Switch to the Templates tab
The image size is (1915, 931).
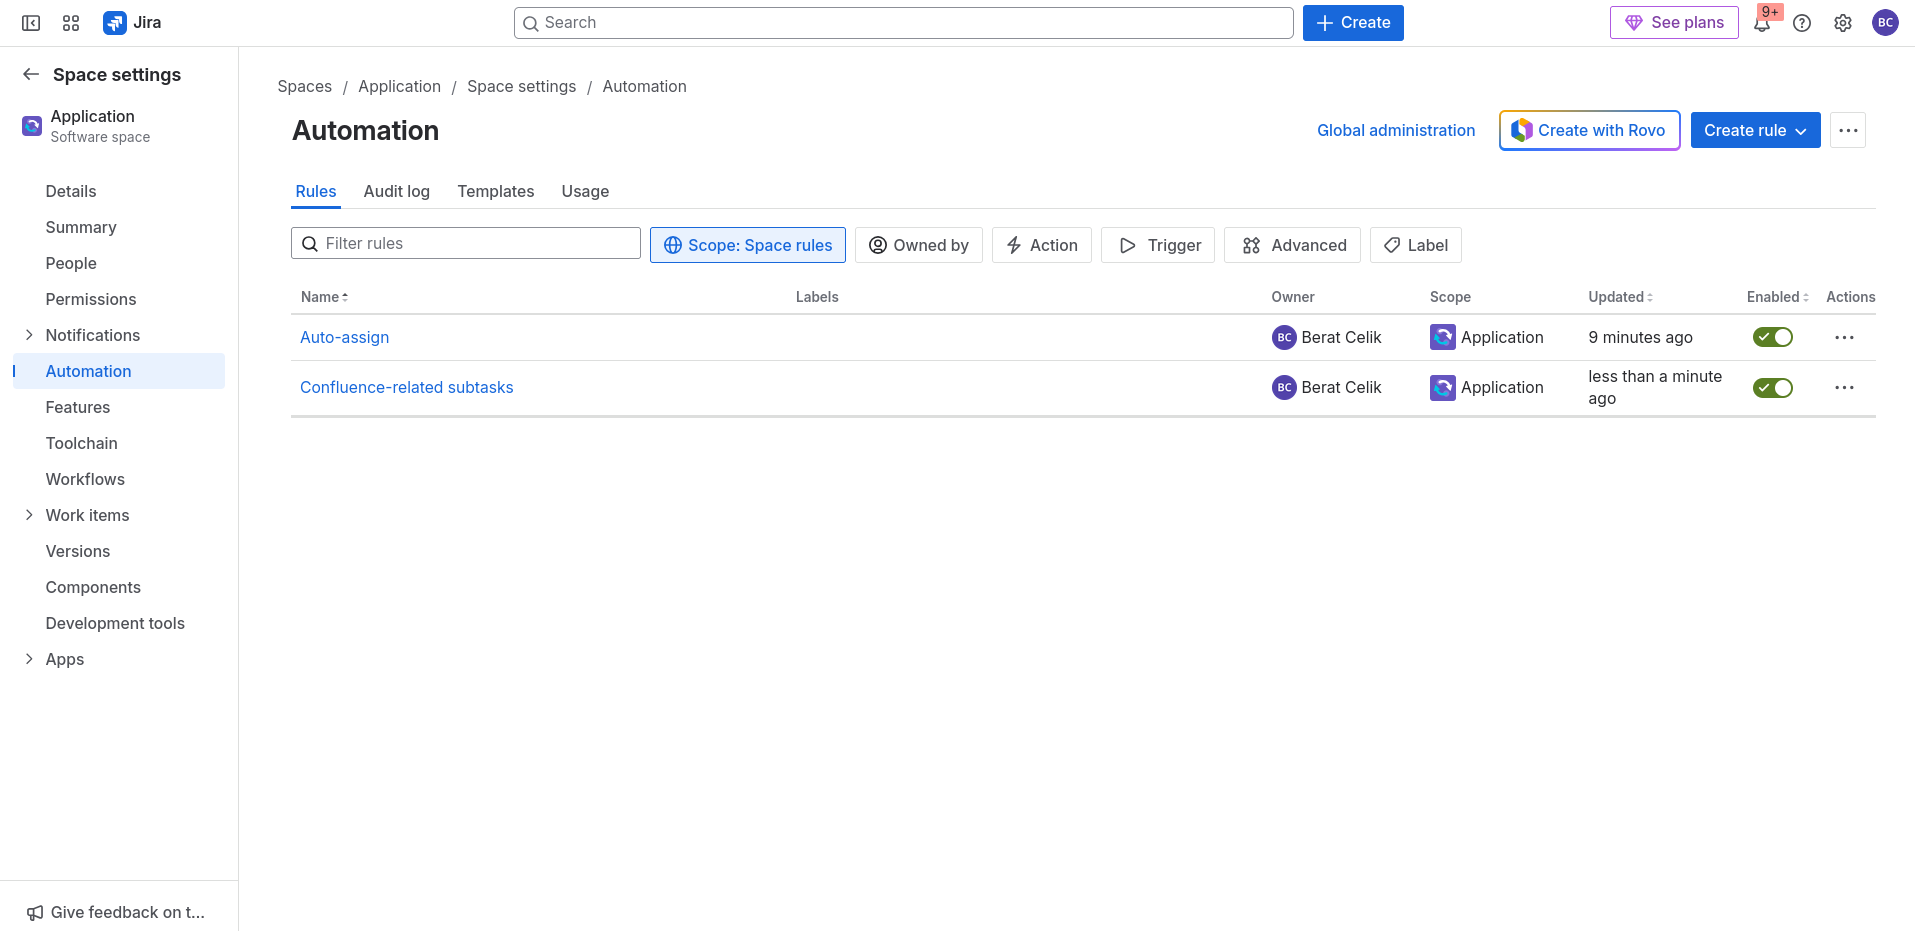pyautogui.click(x=495, y=192)
